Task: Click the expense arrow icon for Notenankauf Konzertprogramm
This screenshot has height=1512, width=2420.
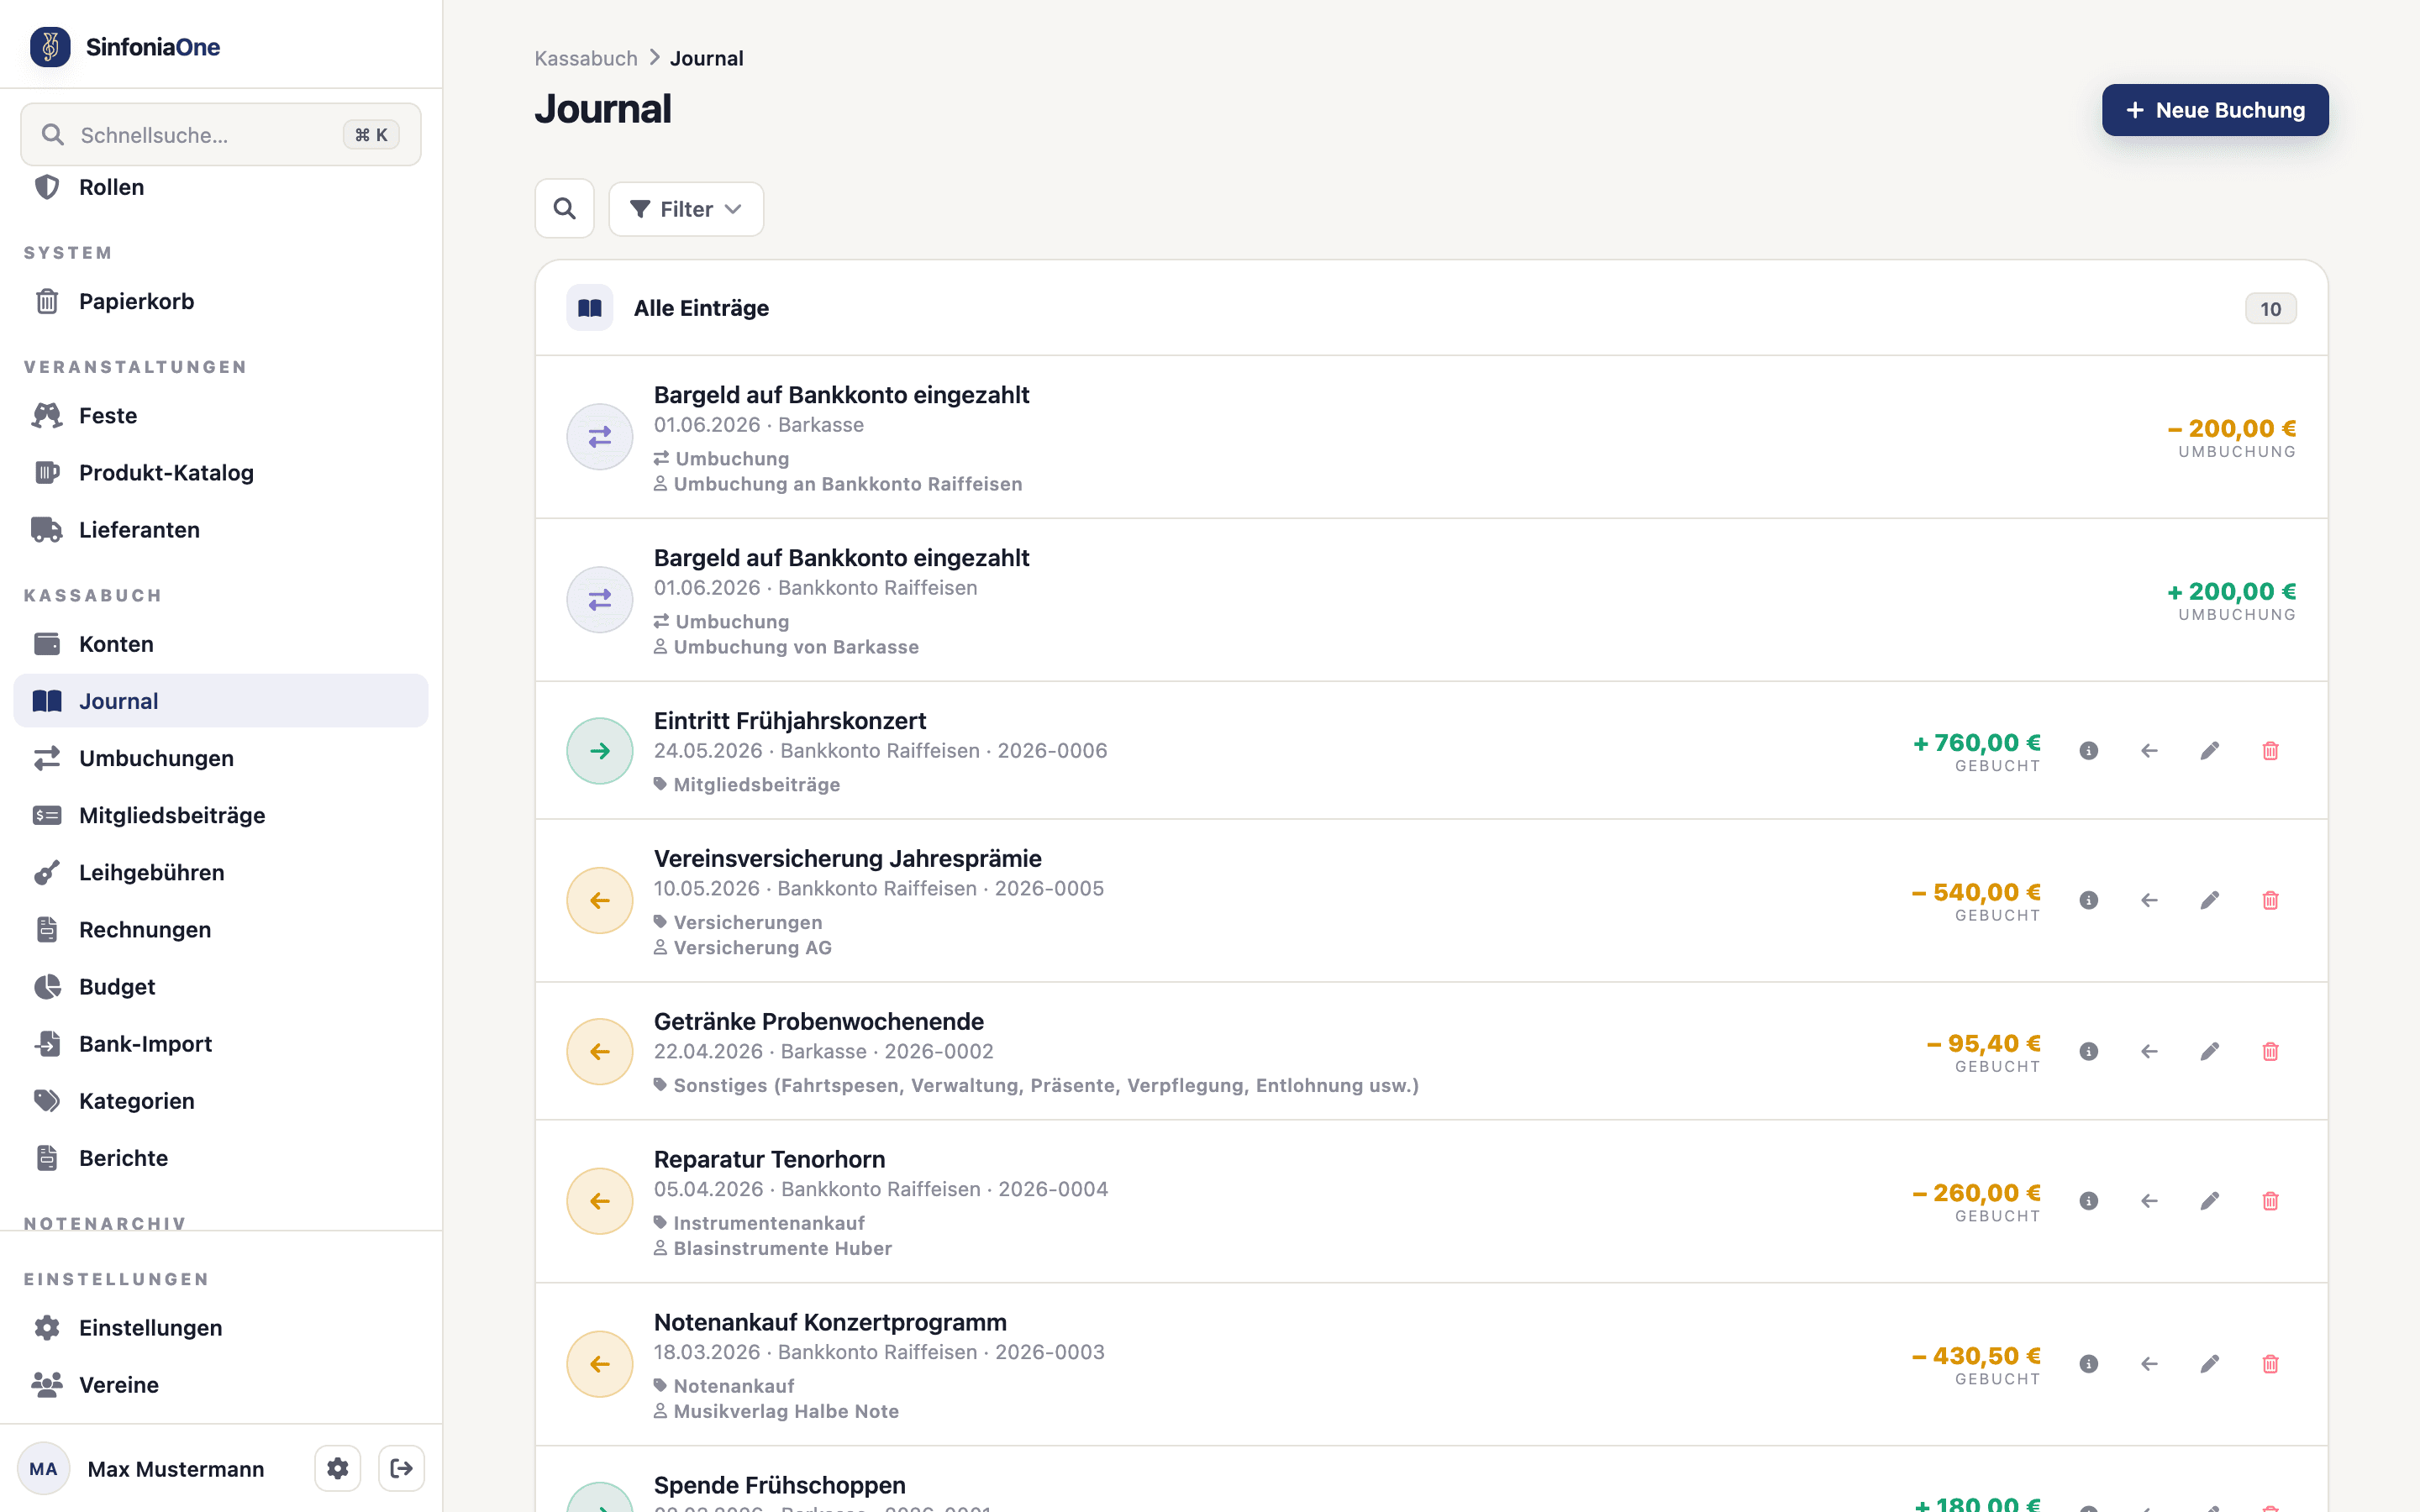Action: 600,1364
